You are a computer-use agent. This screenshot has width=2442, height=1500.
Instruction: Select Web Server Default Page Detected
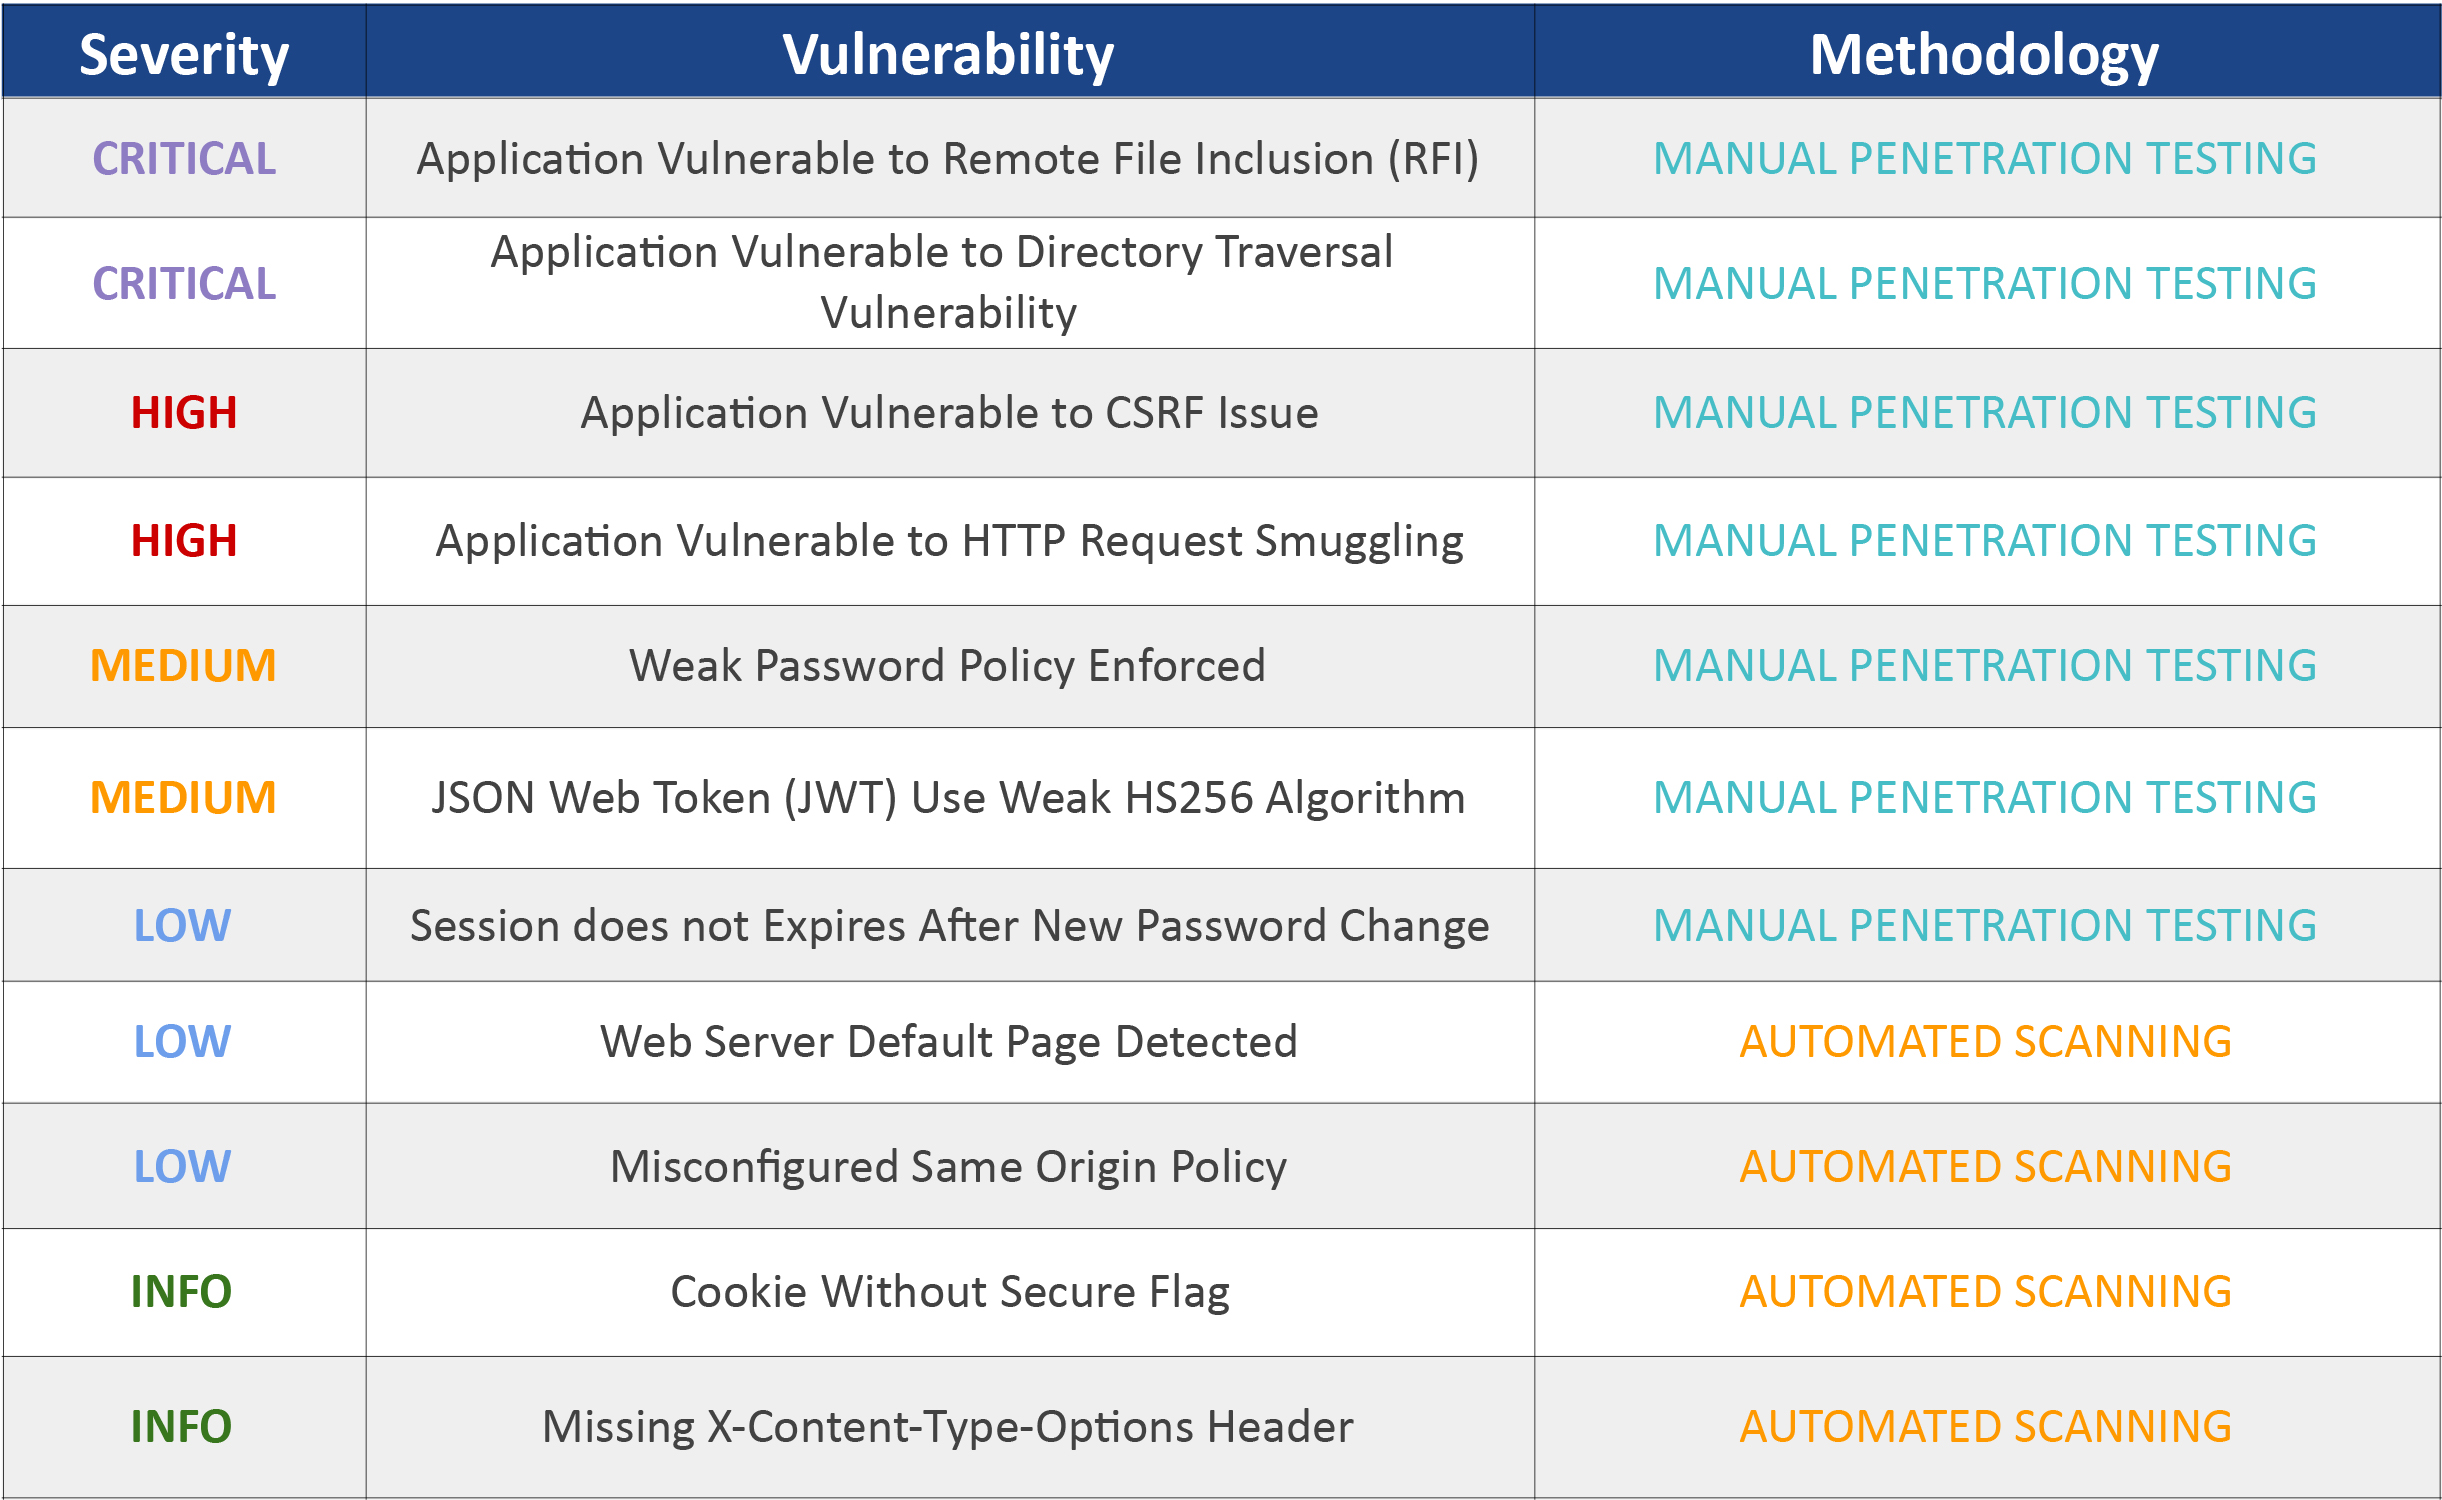click(x=949, y=1042)
